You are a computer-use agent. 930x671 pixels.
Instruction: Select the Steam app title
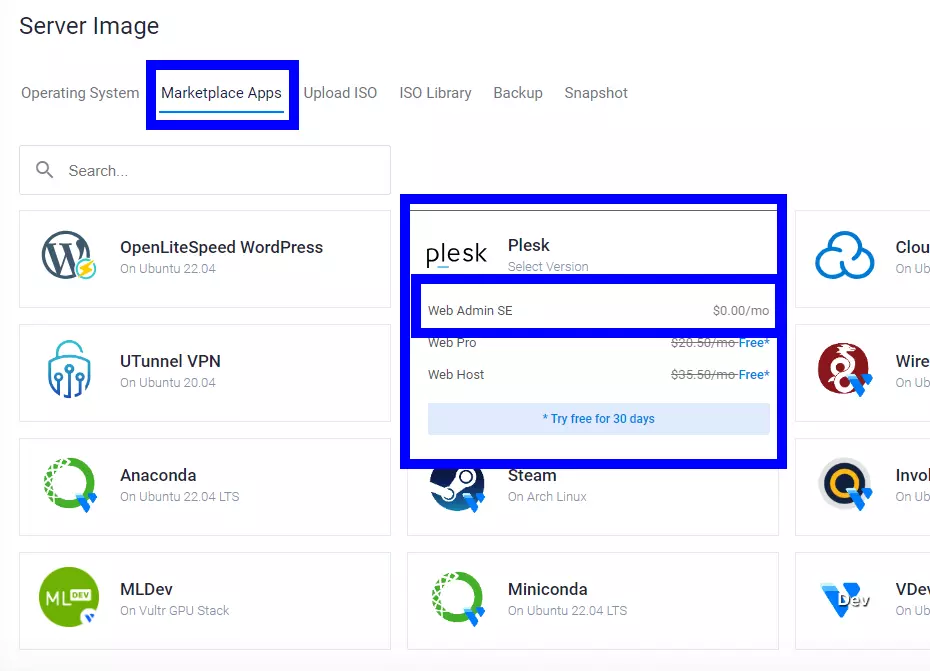tap(532, 476)
